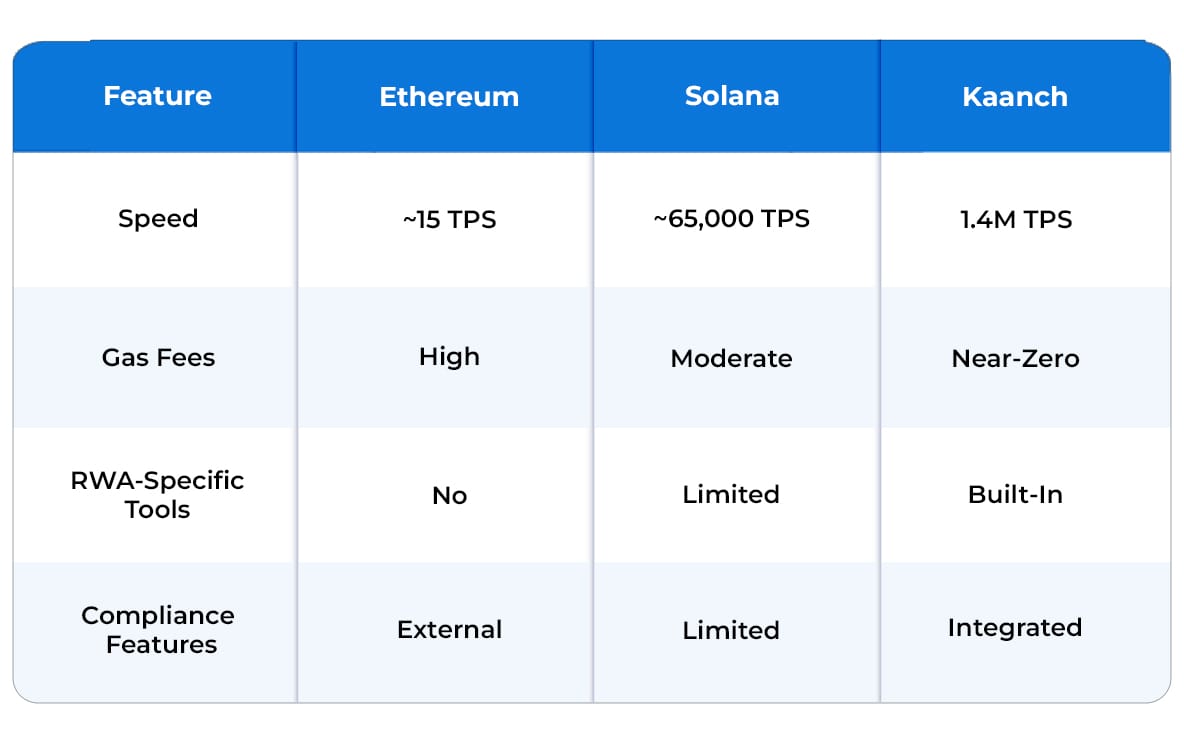Select Ethereum's No cell for RWA tools
Image resolution: width=1184 pixels, height=749 pixels.
click(x=449, y=496)
